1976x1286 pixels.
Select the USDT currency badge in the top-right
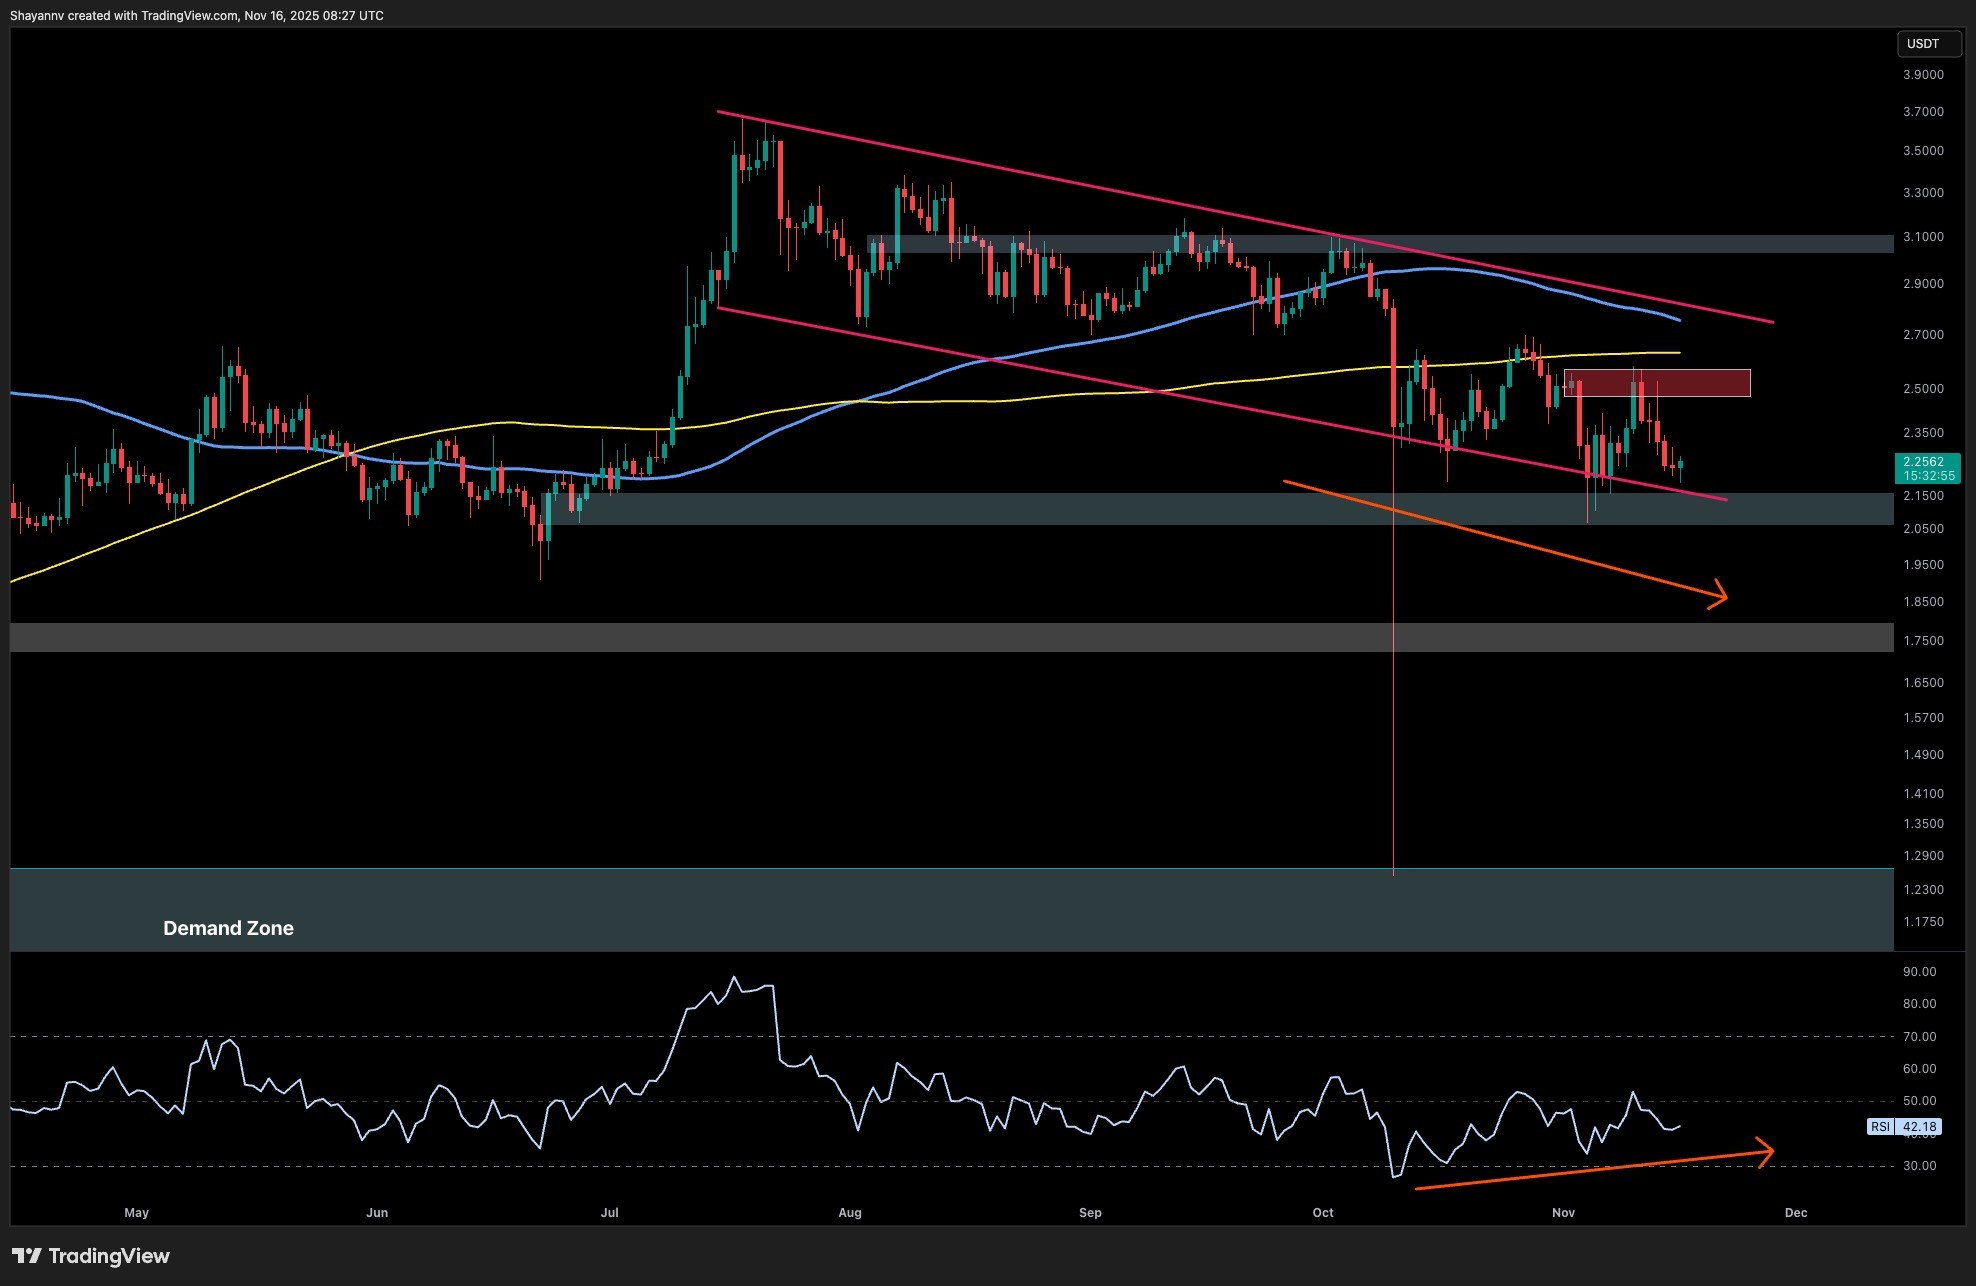(1928, 44)
